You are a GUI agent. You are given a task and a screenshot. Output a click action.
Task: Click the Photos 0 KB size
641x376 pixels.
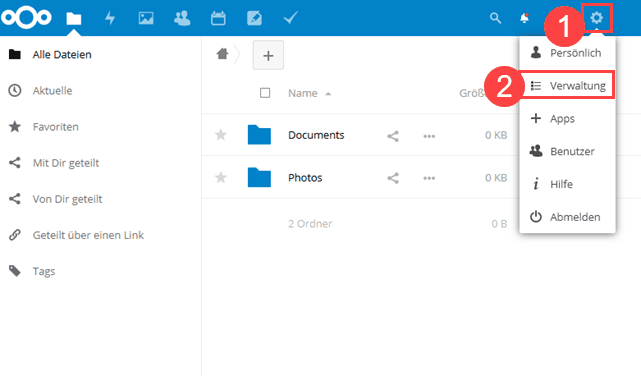(x=496, y=178)
